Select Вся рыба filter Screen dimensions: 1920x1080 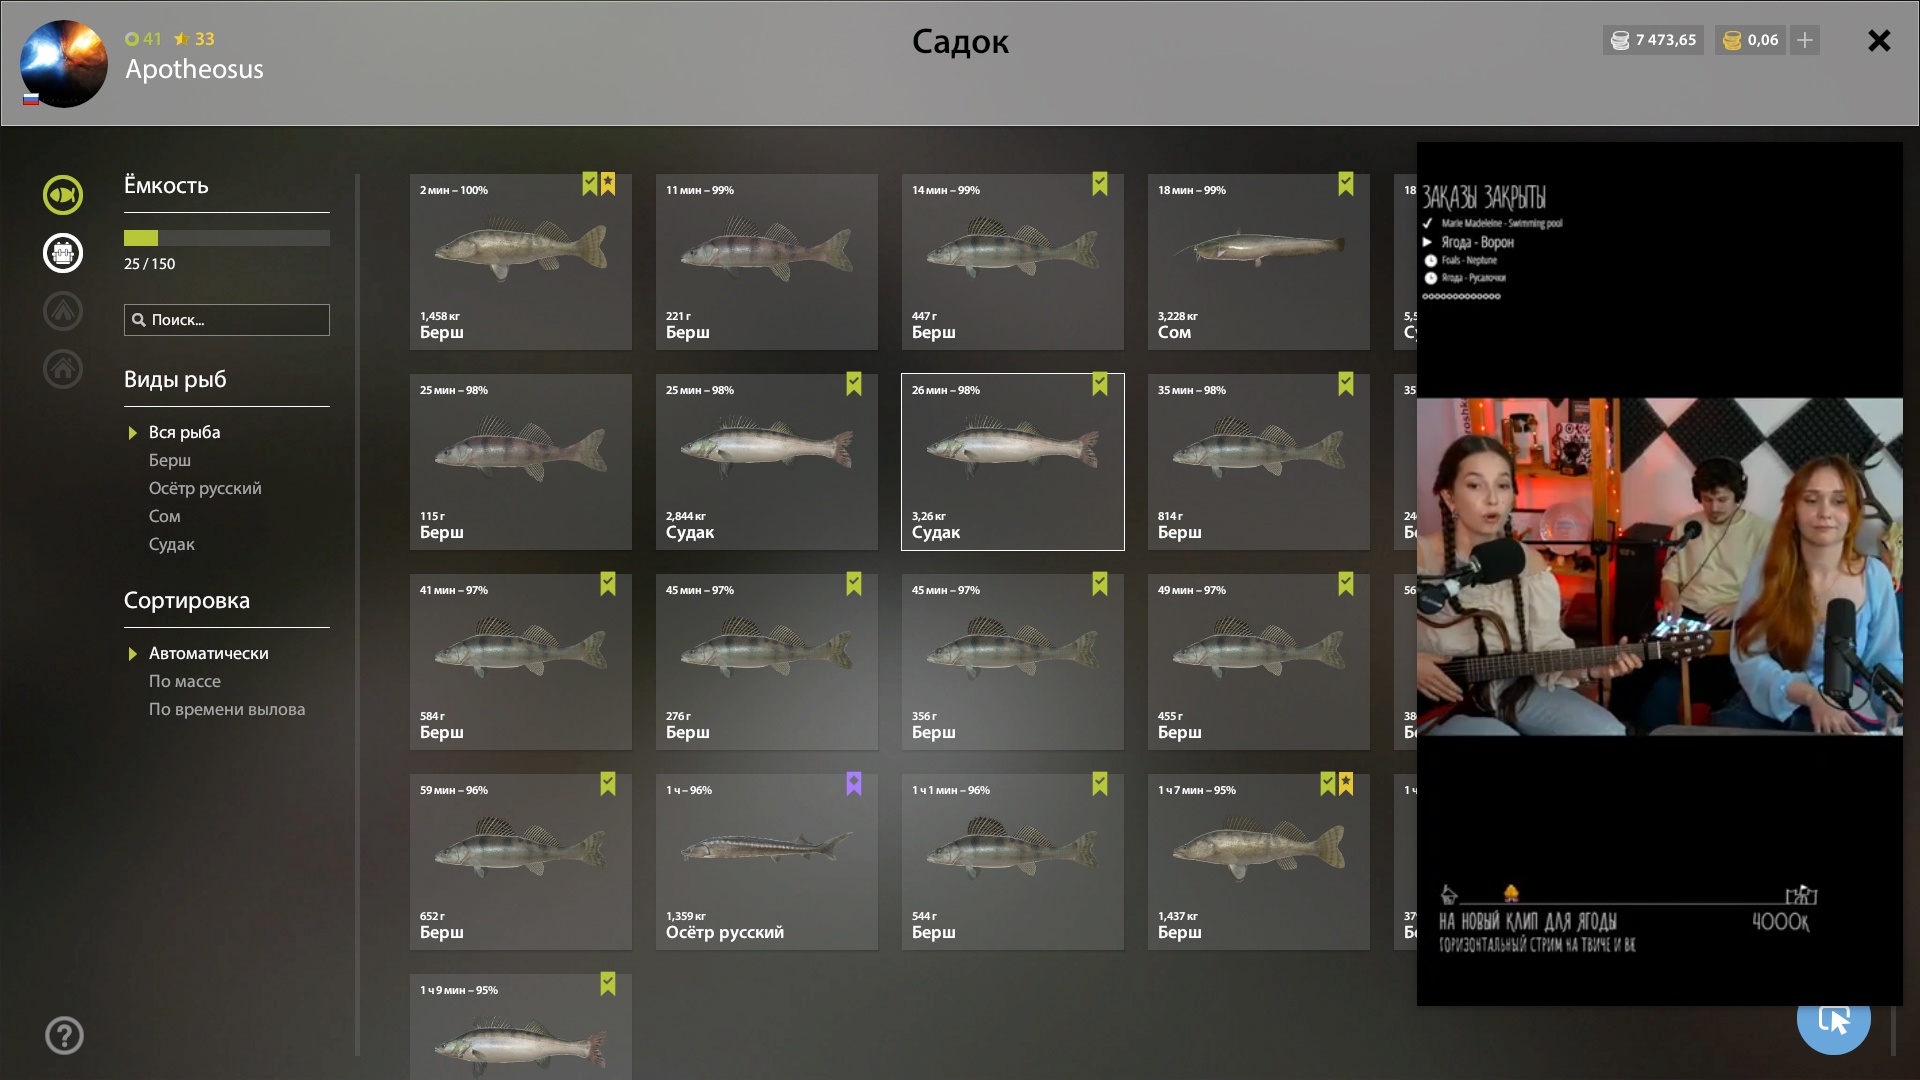point(185,432)
